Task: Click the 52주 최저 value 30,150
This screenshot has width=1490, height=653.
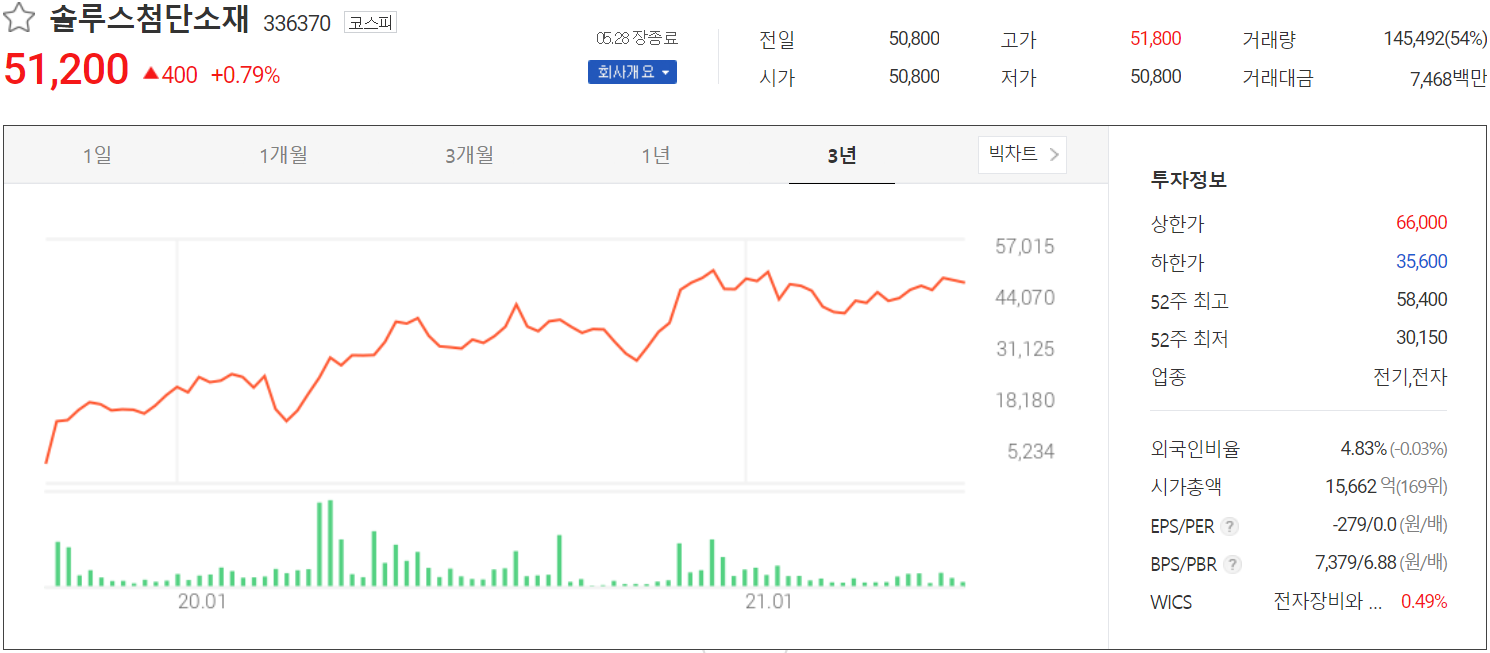Action: (1421, 338)
